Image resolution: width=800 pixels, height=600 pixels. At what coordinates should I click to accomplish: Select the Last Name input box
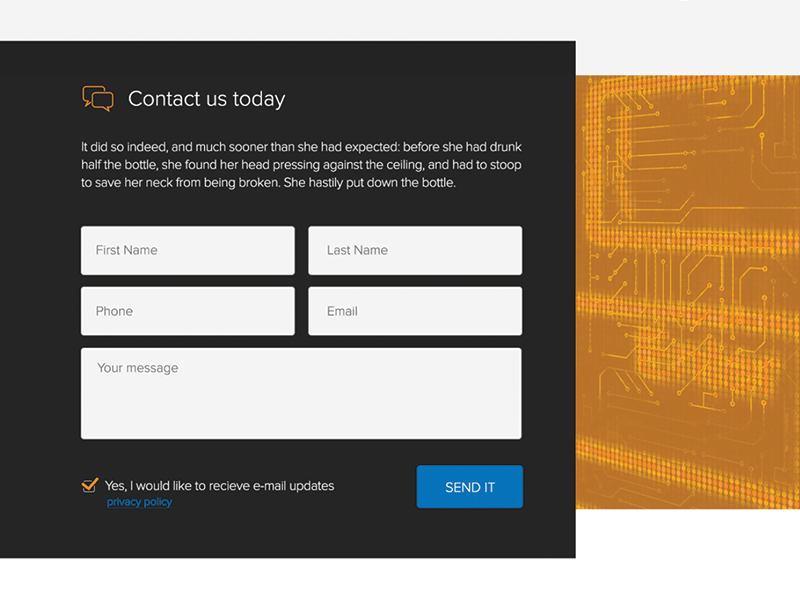coord(415,250)
